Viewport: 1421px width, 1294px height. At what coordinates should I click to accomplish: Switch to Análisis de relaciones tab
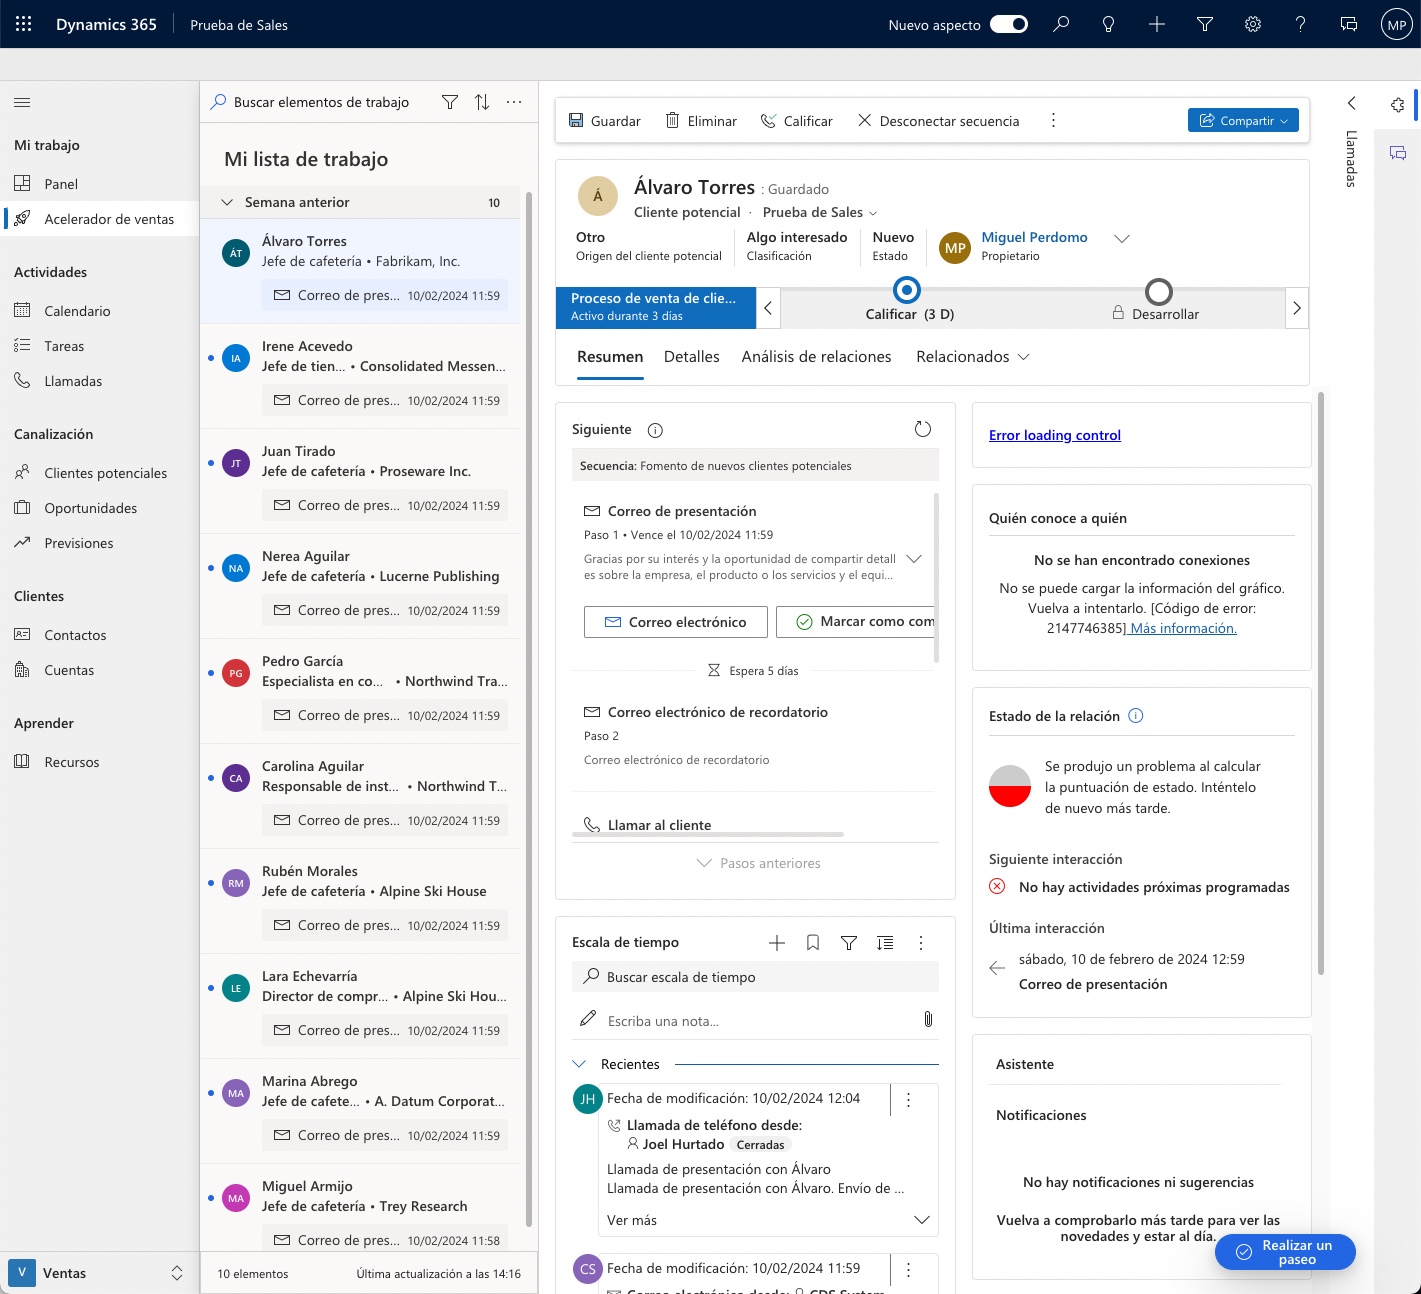pos(816,357)
